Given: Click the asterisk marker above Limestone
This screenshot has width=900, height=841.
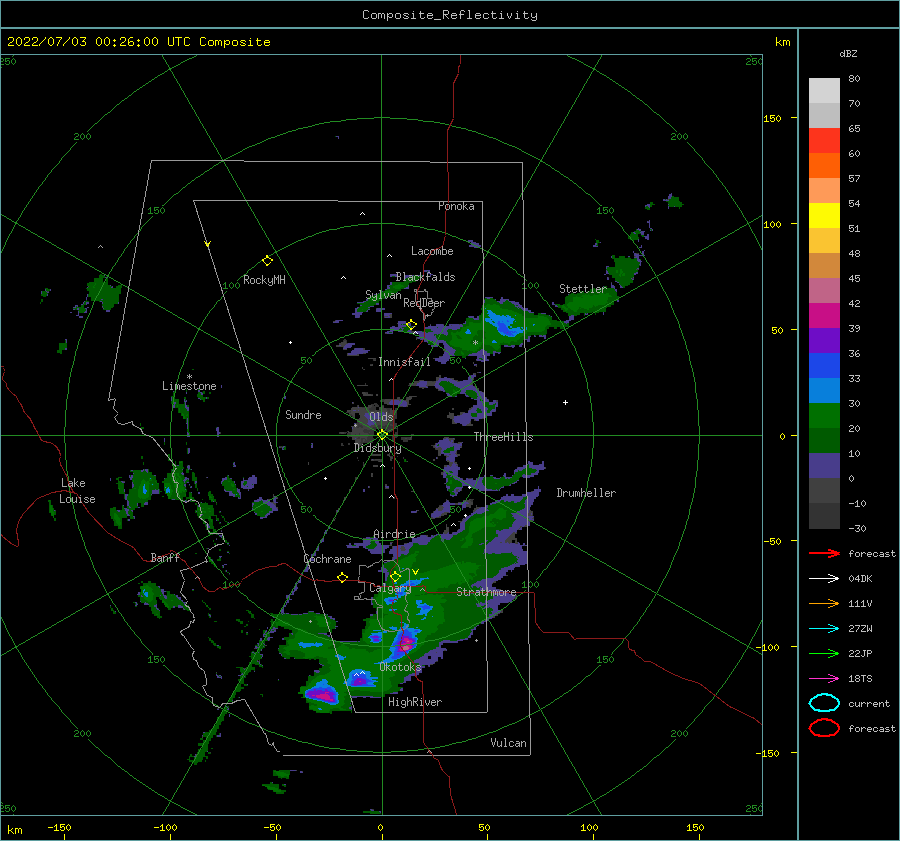Looking at the screenshot, I should pos(189,377).
